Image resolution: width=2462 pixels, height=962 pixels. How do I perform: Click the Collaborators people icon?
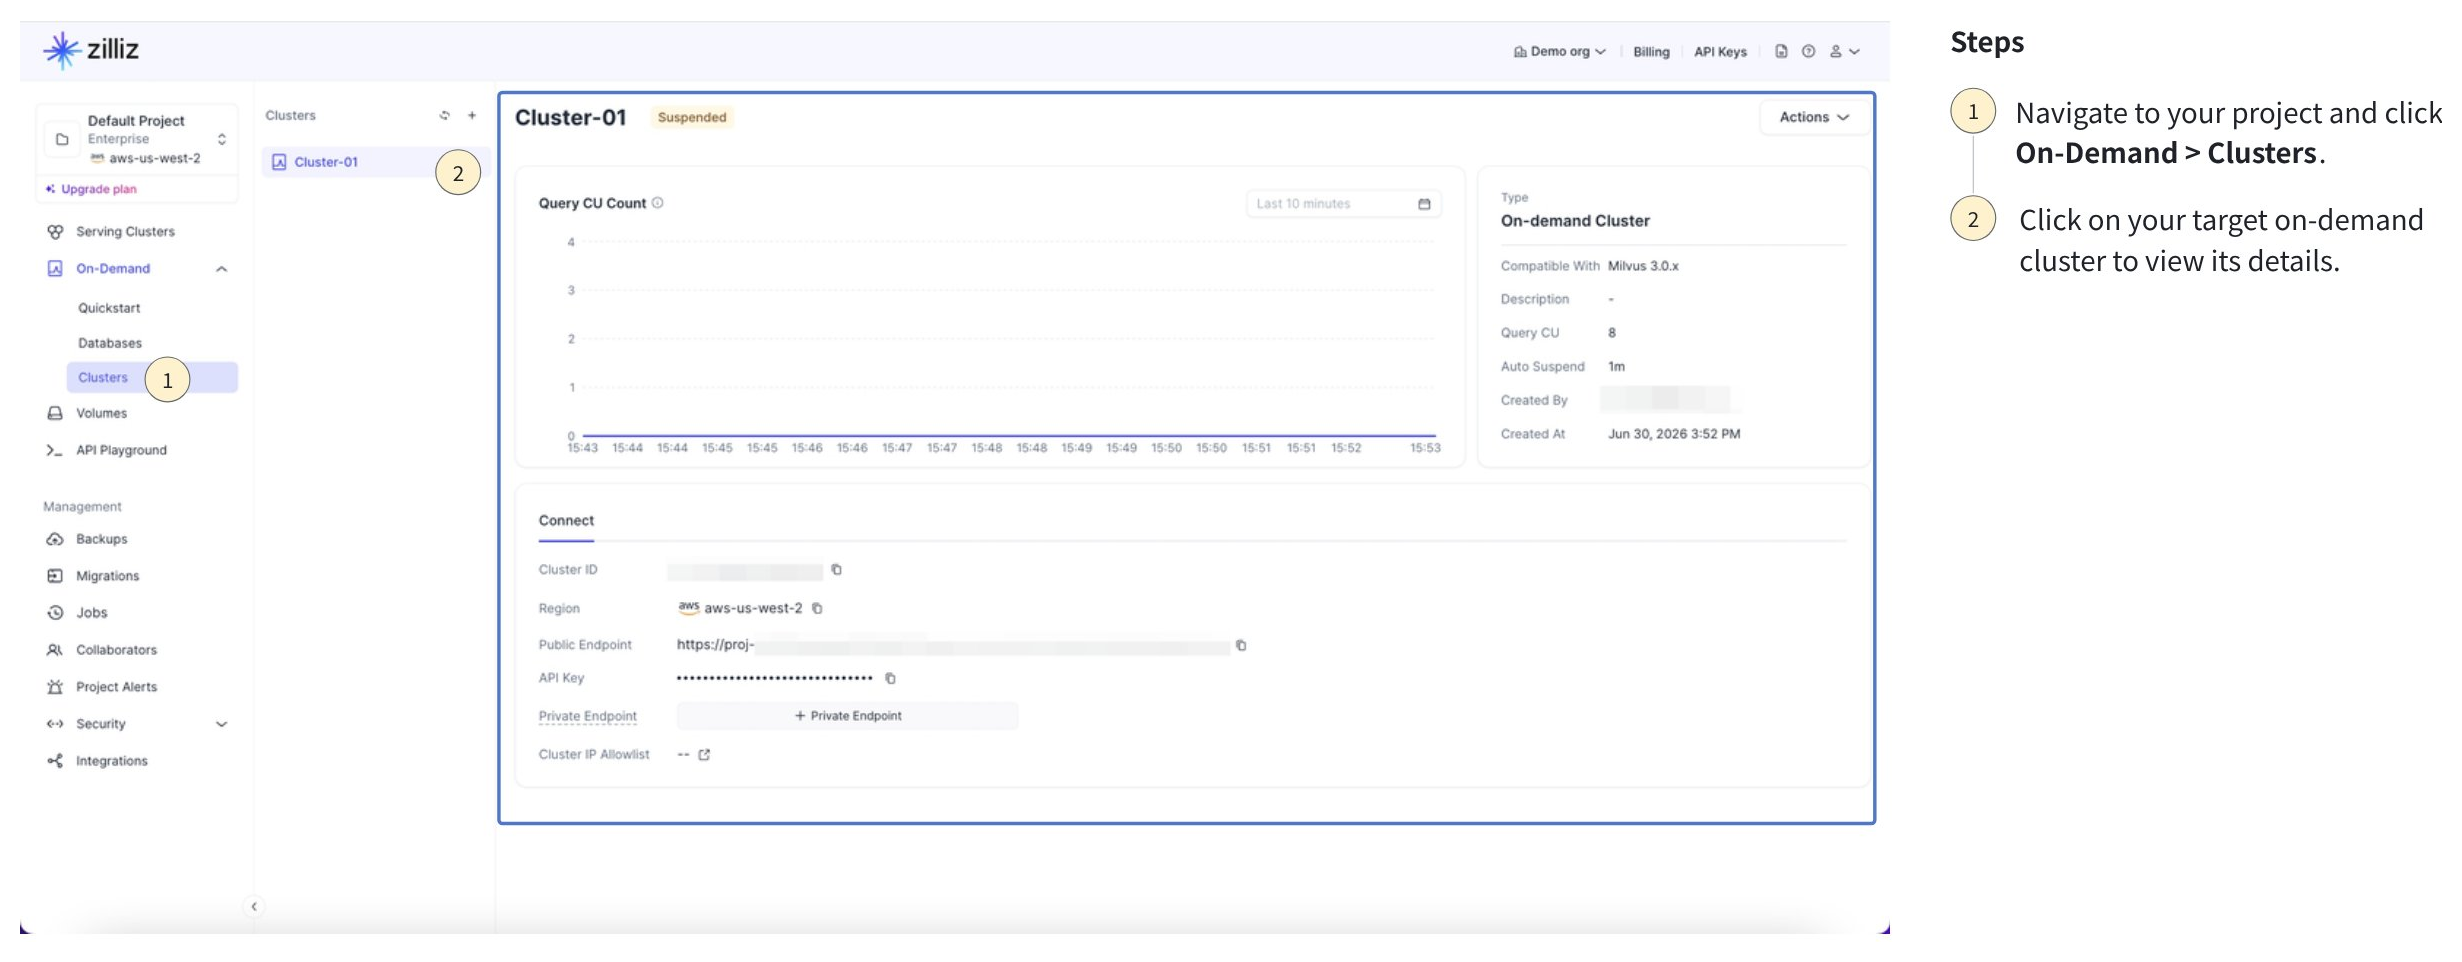(55, 650)
